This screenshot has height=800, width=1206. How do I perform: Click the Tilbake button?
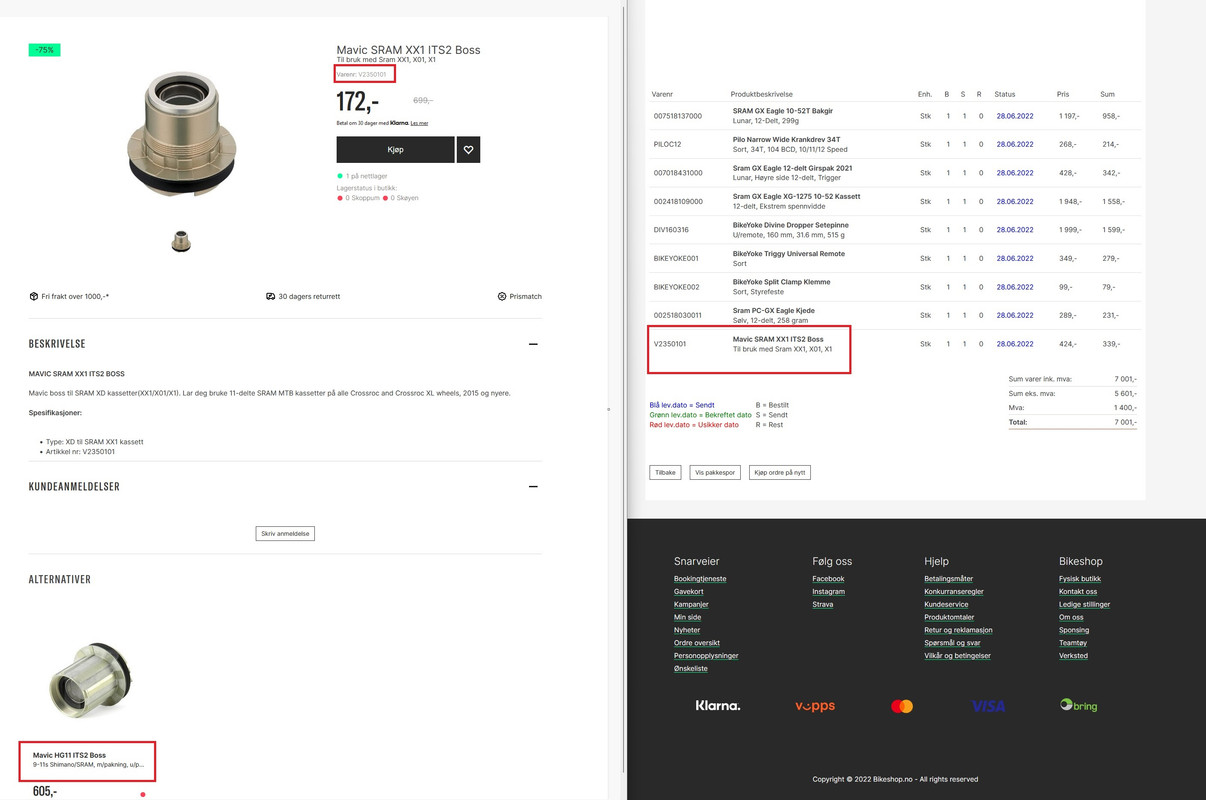tap(665, 472)
